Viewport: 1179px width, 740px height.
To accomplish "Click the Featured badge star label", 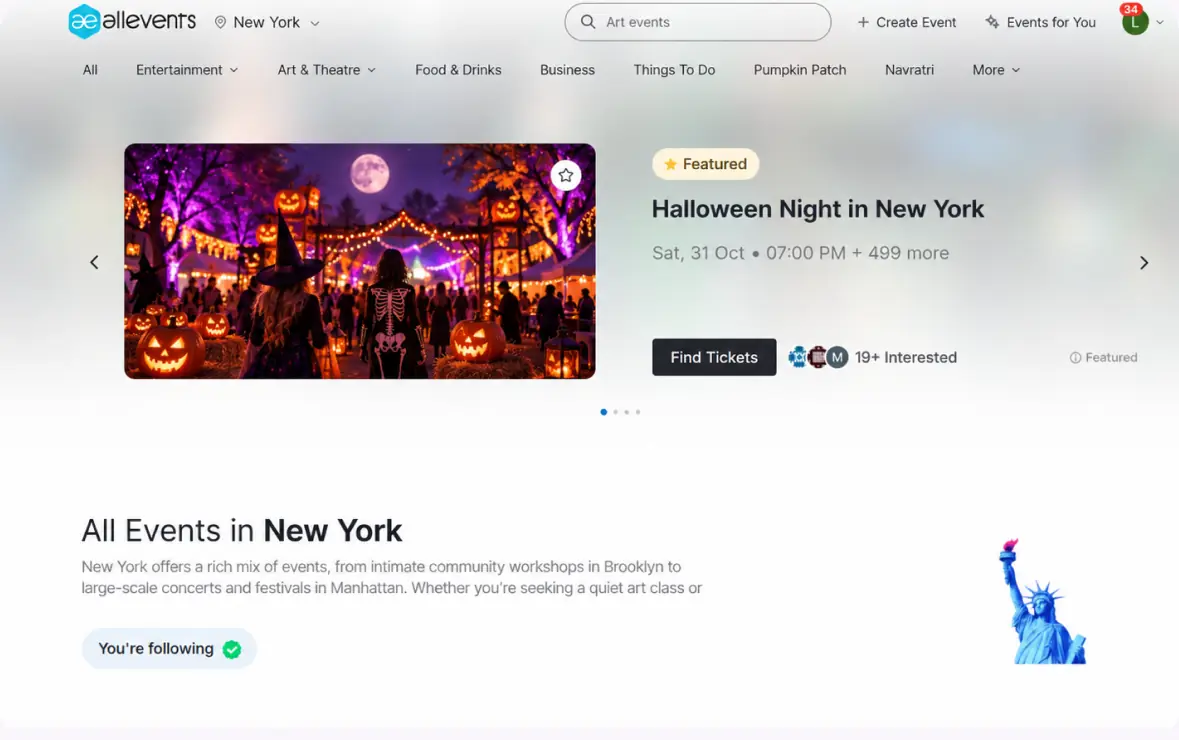I will point(705,164).
